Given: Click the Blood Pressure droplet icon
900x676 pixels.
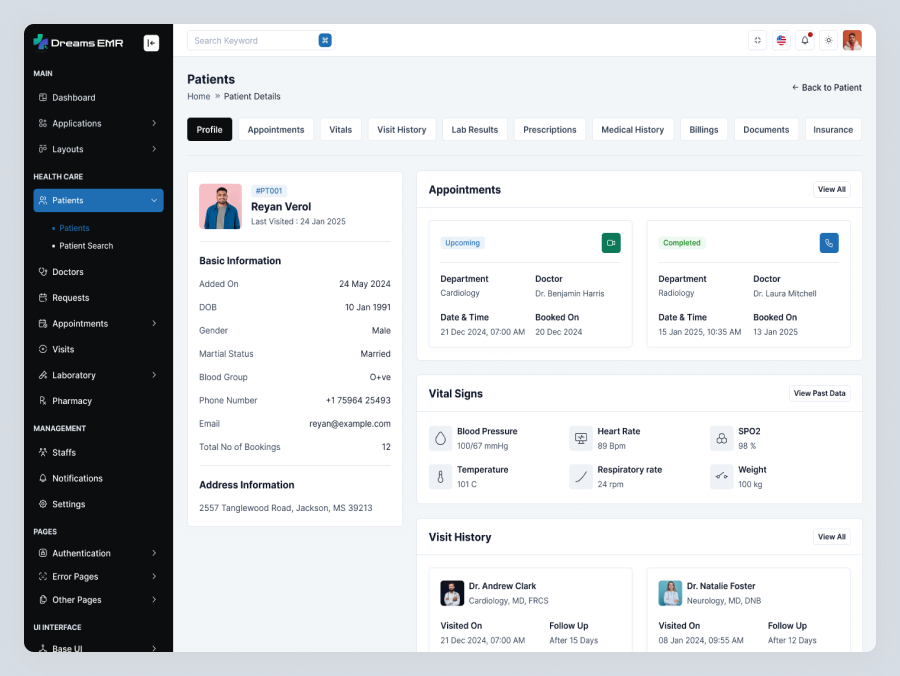Looking at the screenshot, I should pos(440,437).
